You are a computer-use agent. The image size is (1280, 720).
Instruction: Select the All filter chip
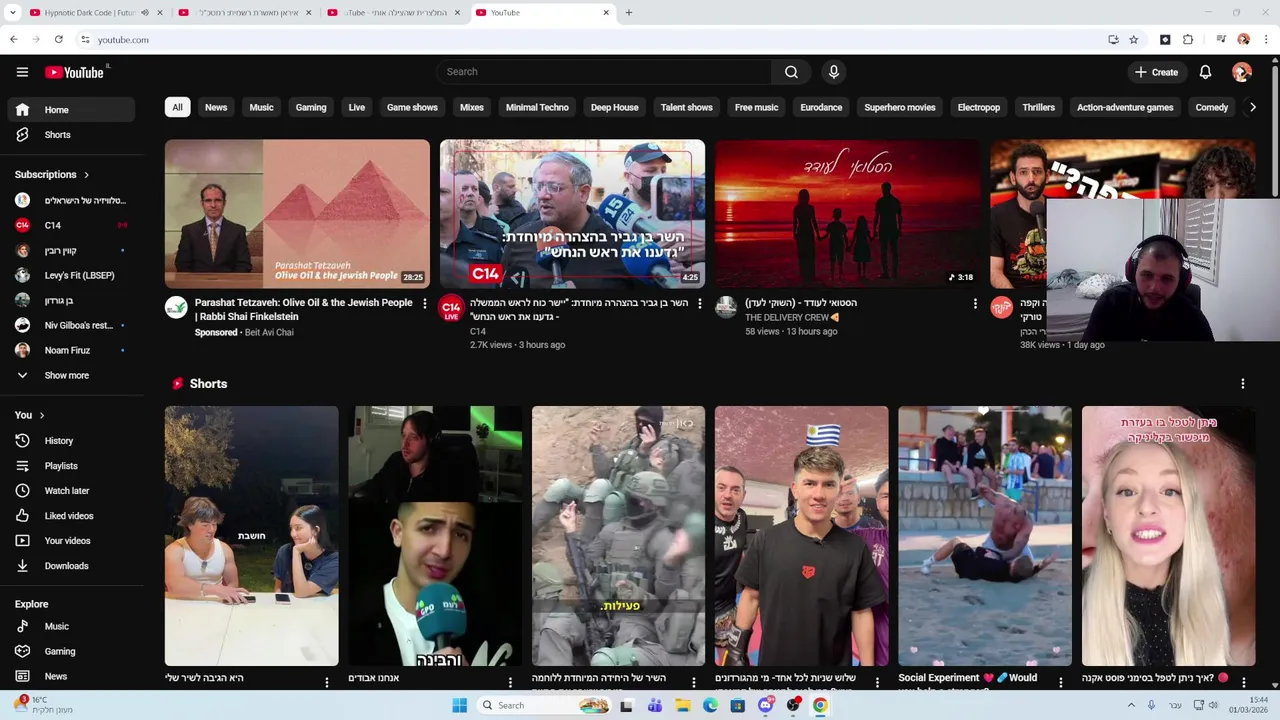point(177,108)
